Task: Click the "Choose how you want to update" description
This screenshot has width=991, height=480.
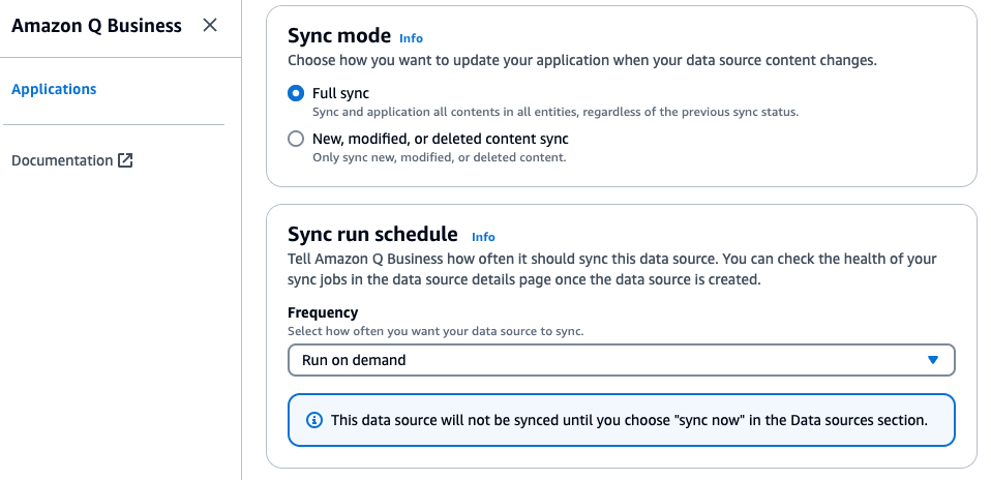Action: click(582, 60)
